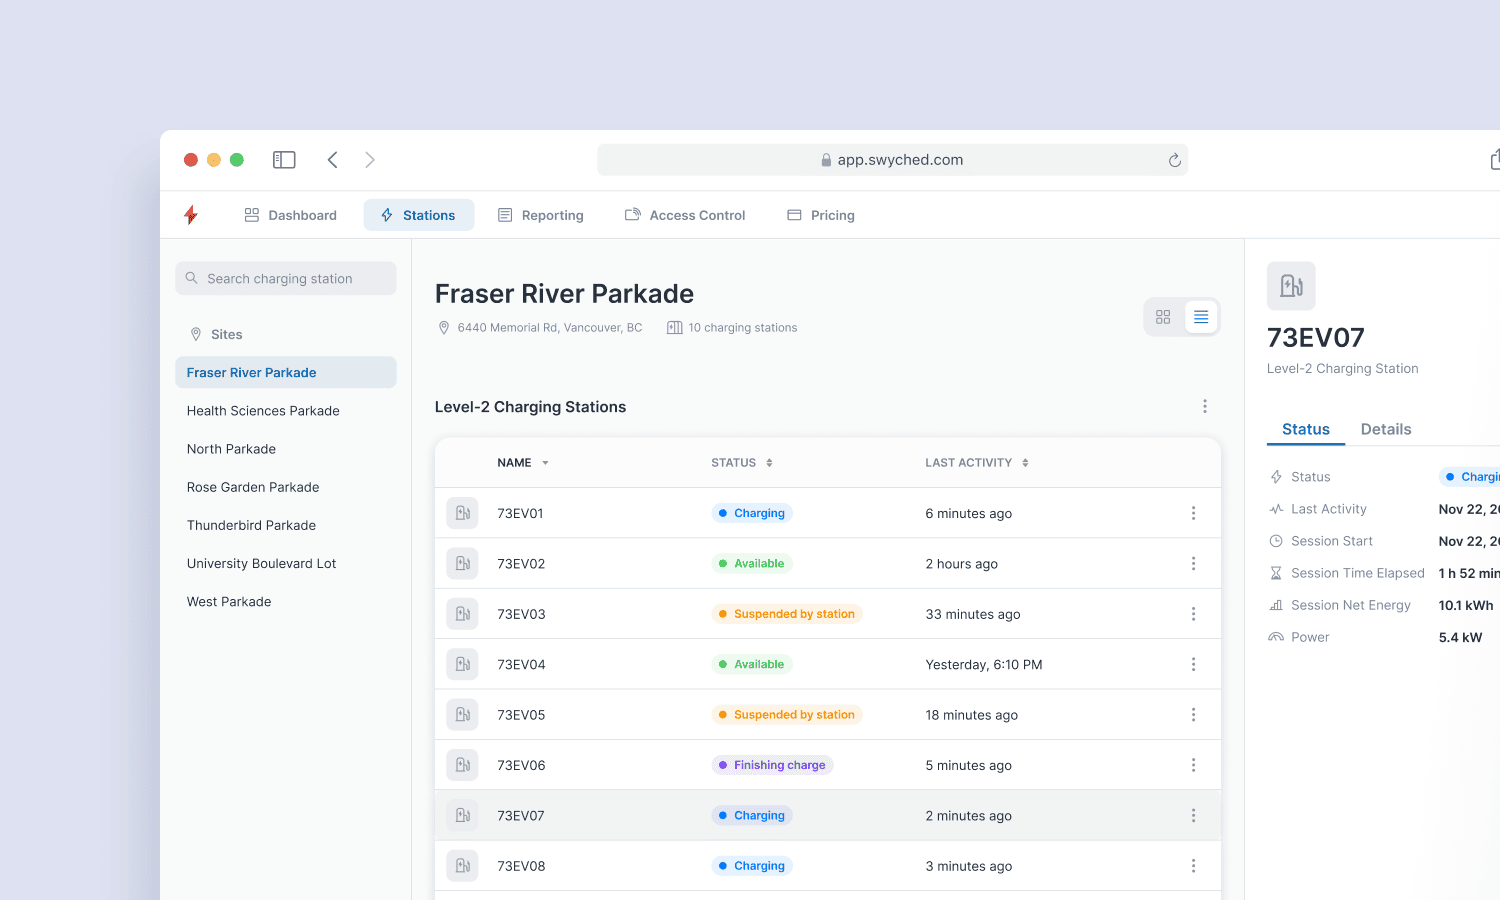Click the charger icon for 73EV01
1500x900 pixels.
point(462,513)
